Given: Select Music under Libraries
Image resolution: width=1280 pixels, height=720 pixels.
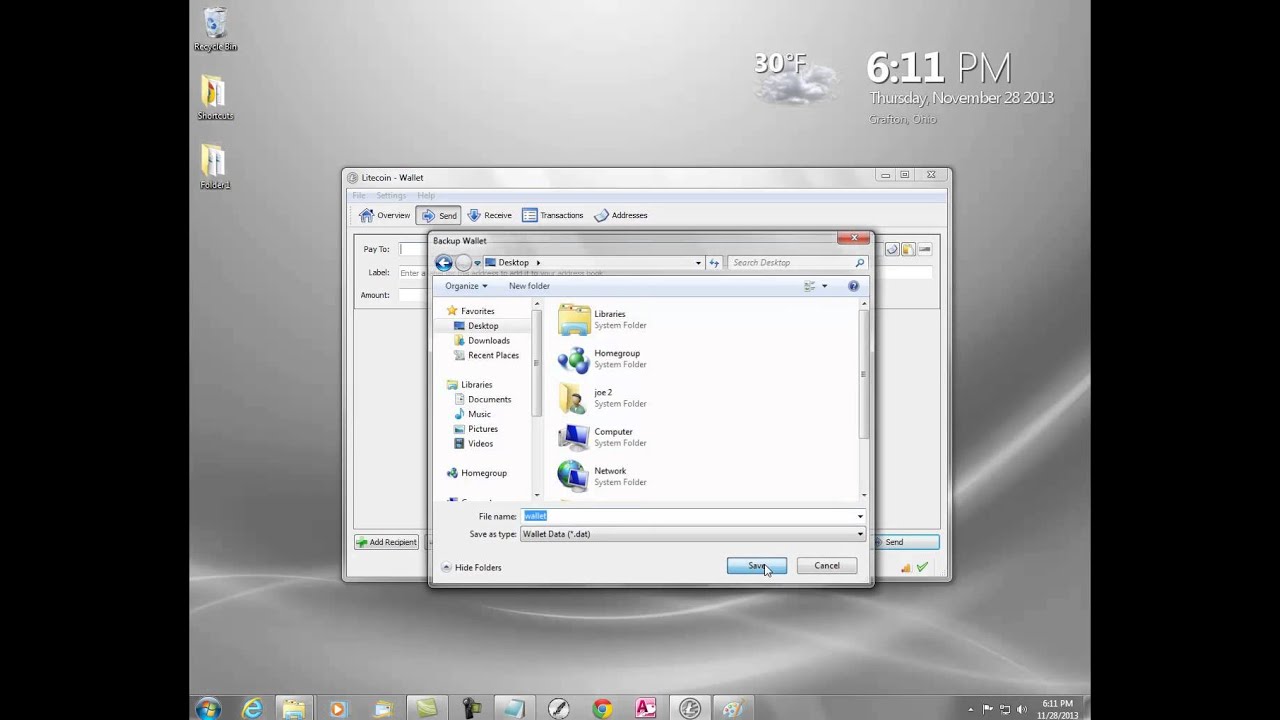Looking at the screenshot, I should coord(472,414).
